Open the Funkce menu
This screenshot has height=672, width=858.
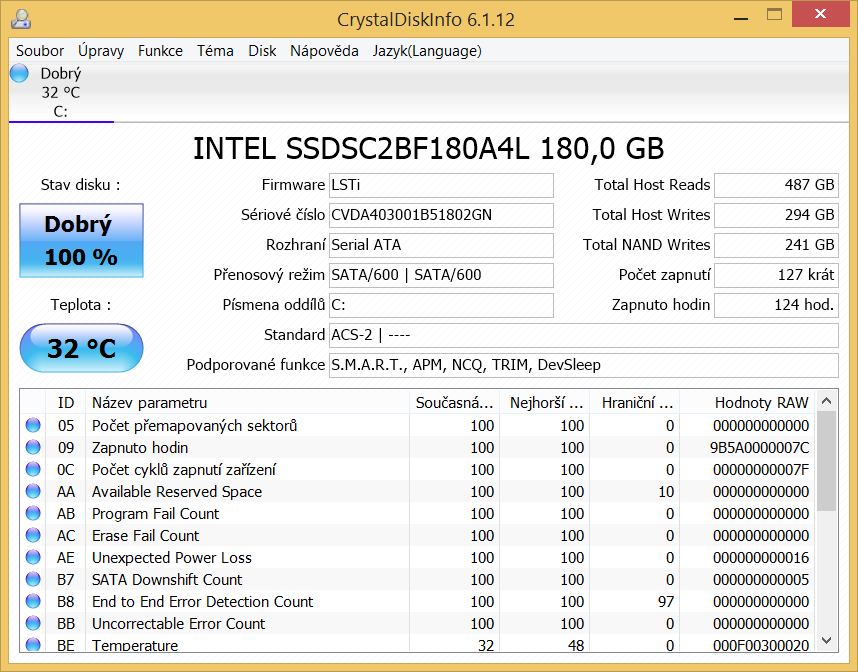tap(160, 51)
